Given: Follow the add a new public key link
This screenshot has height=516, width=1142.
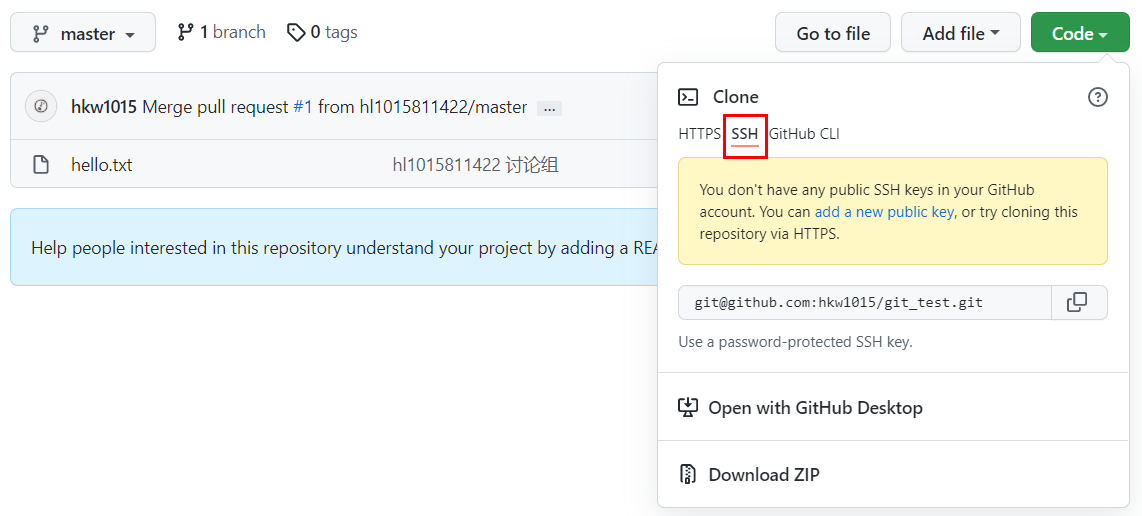Looking at the screenshot, I should 884,212.
